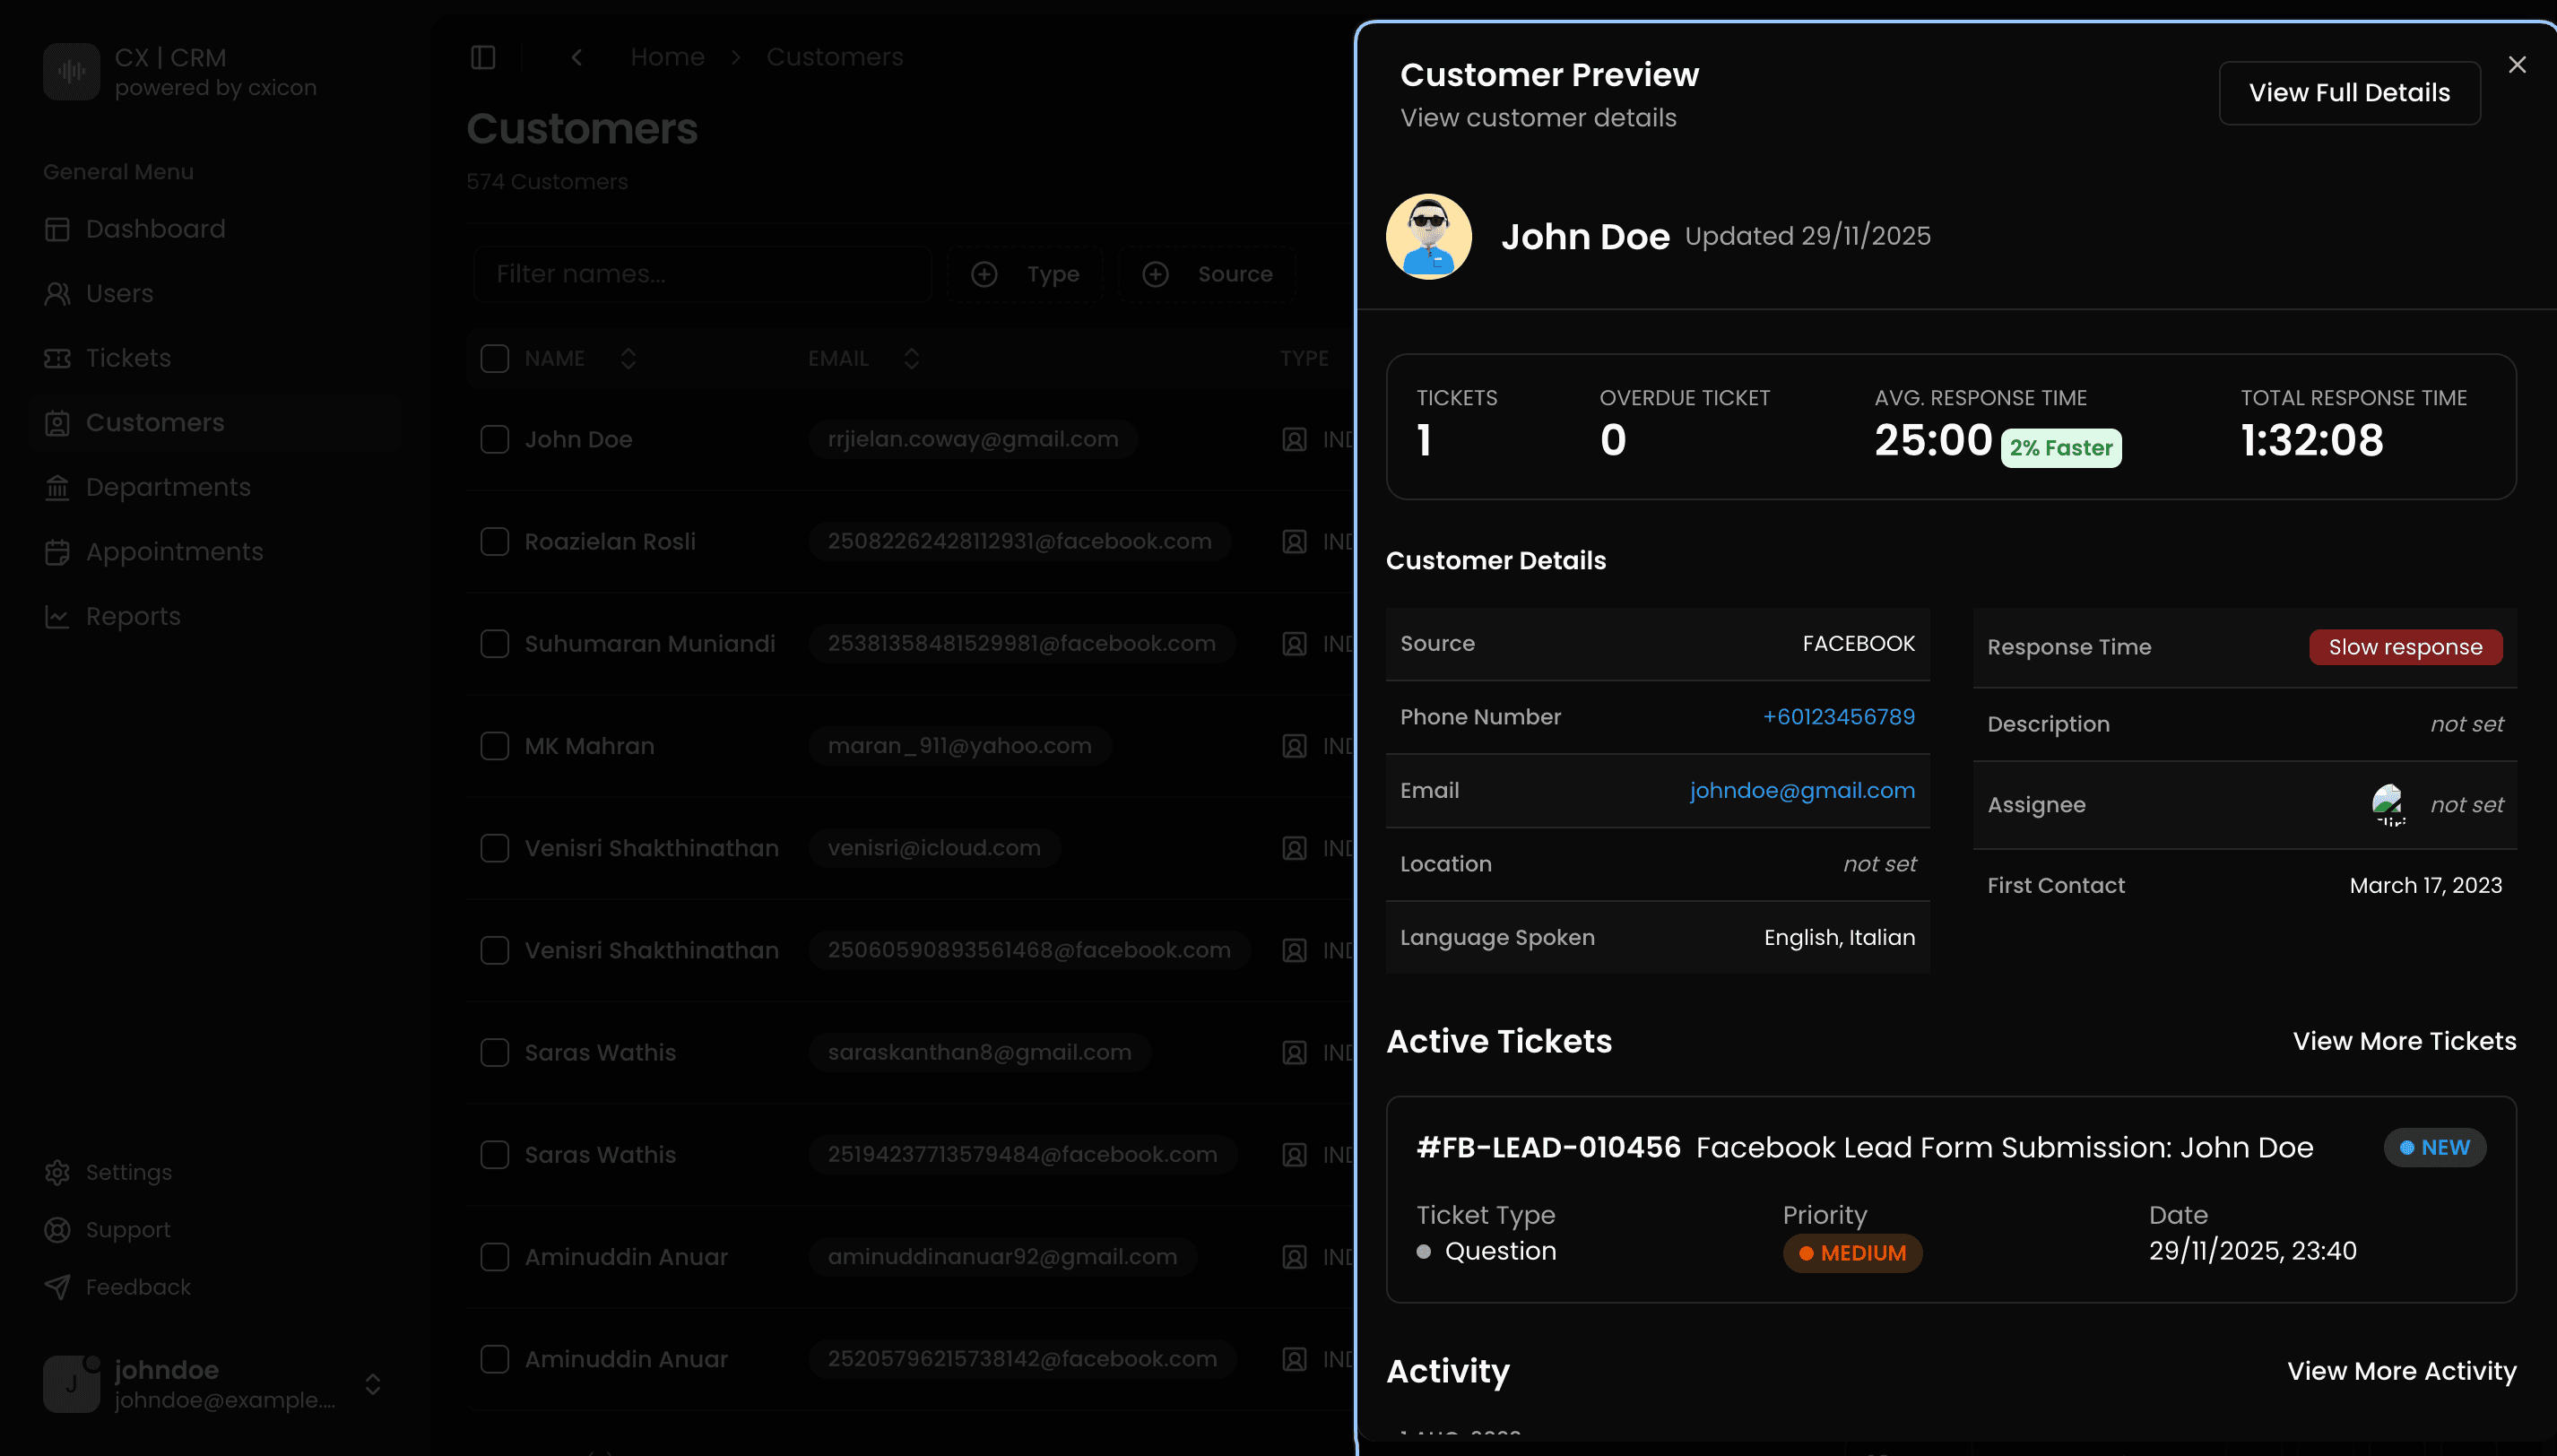The width and height of the screenshot is (2557, 1456).
Task: Click John Doe's profile avatar
Action: pos(1428,236)
